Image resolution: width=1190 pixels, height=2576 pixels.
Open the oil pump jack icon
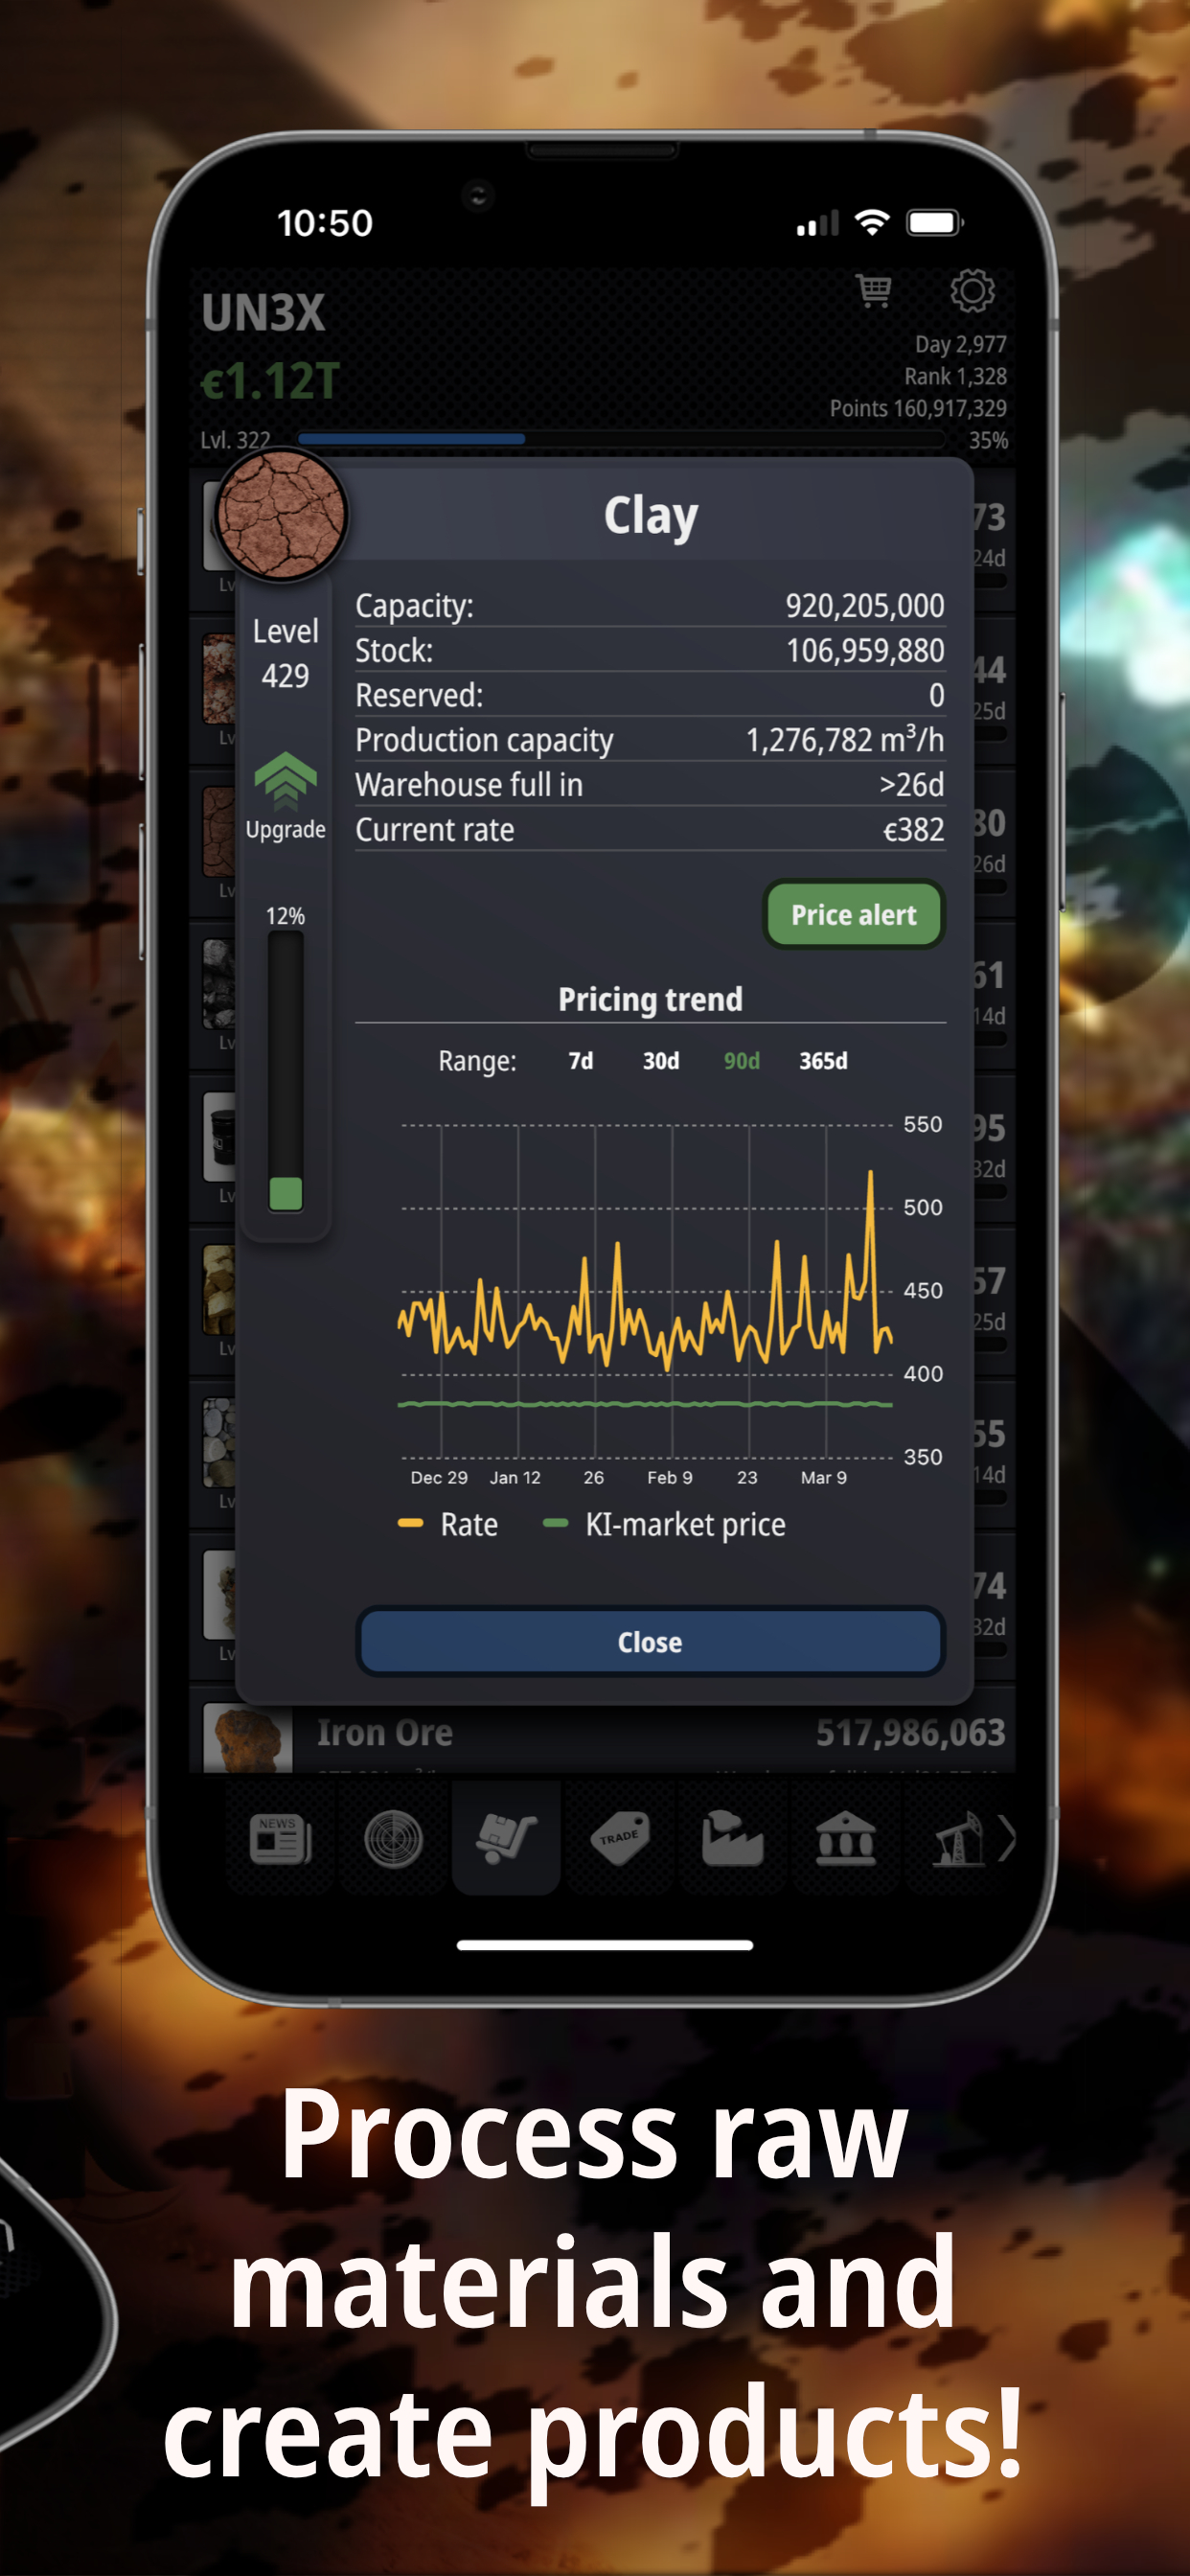pyautogui.click(x=957, y=1838)
